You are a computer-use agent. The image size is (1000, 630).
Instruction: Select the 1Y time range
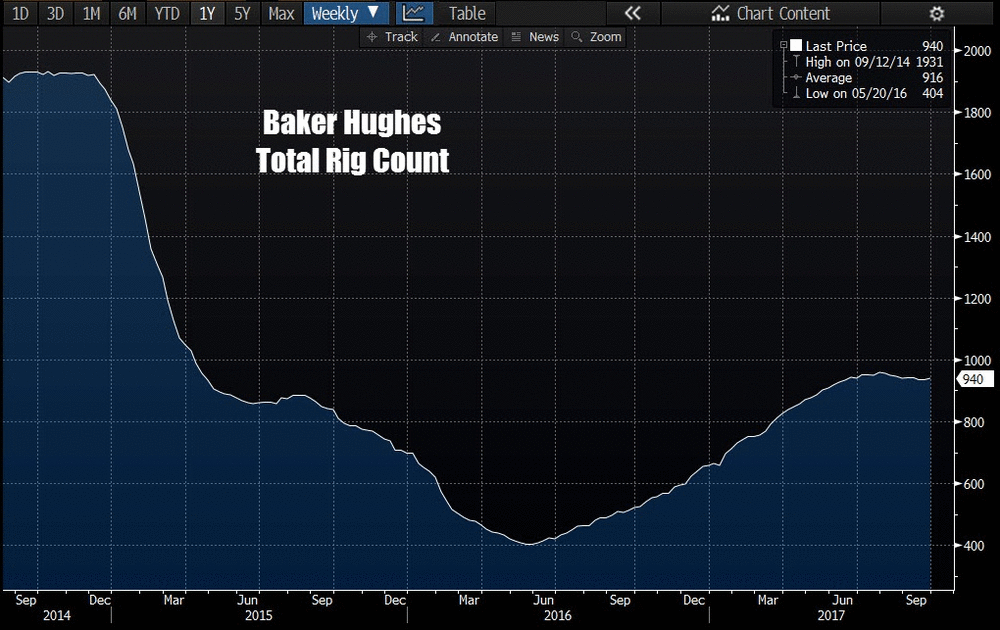pos(207,13)
